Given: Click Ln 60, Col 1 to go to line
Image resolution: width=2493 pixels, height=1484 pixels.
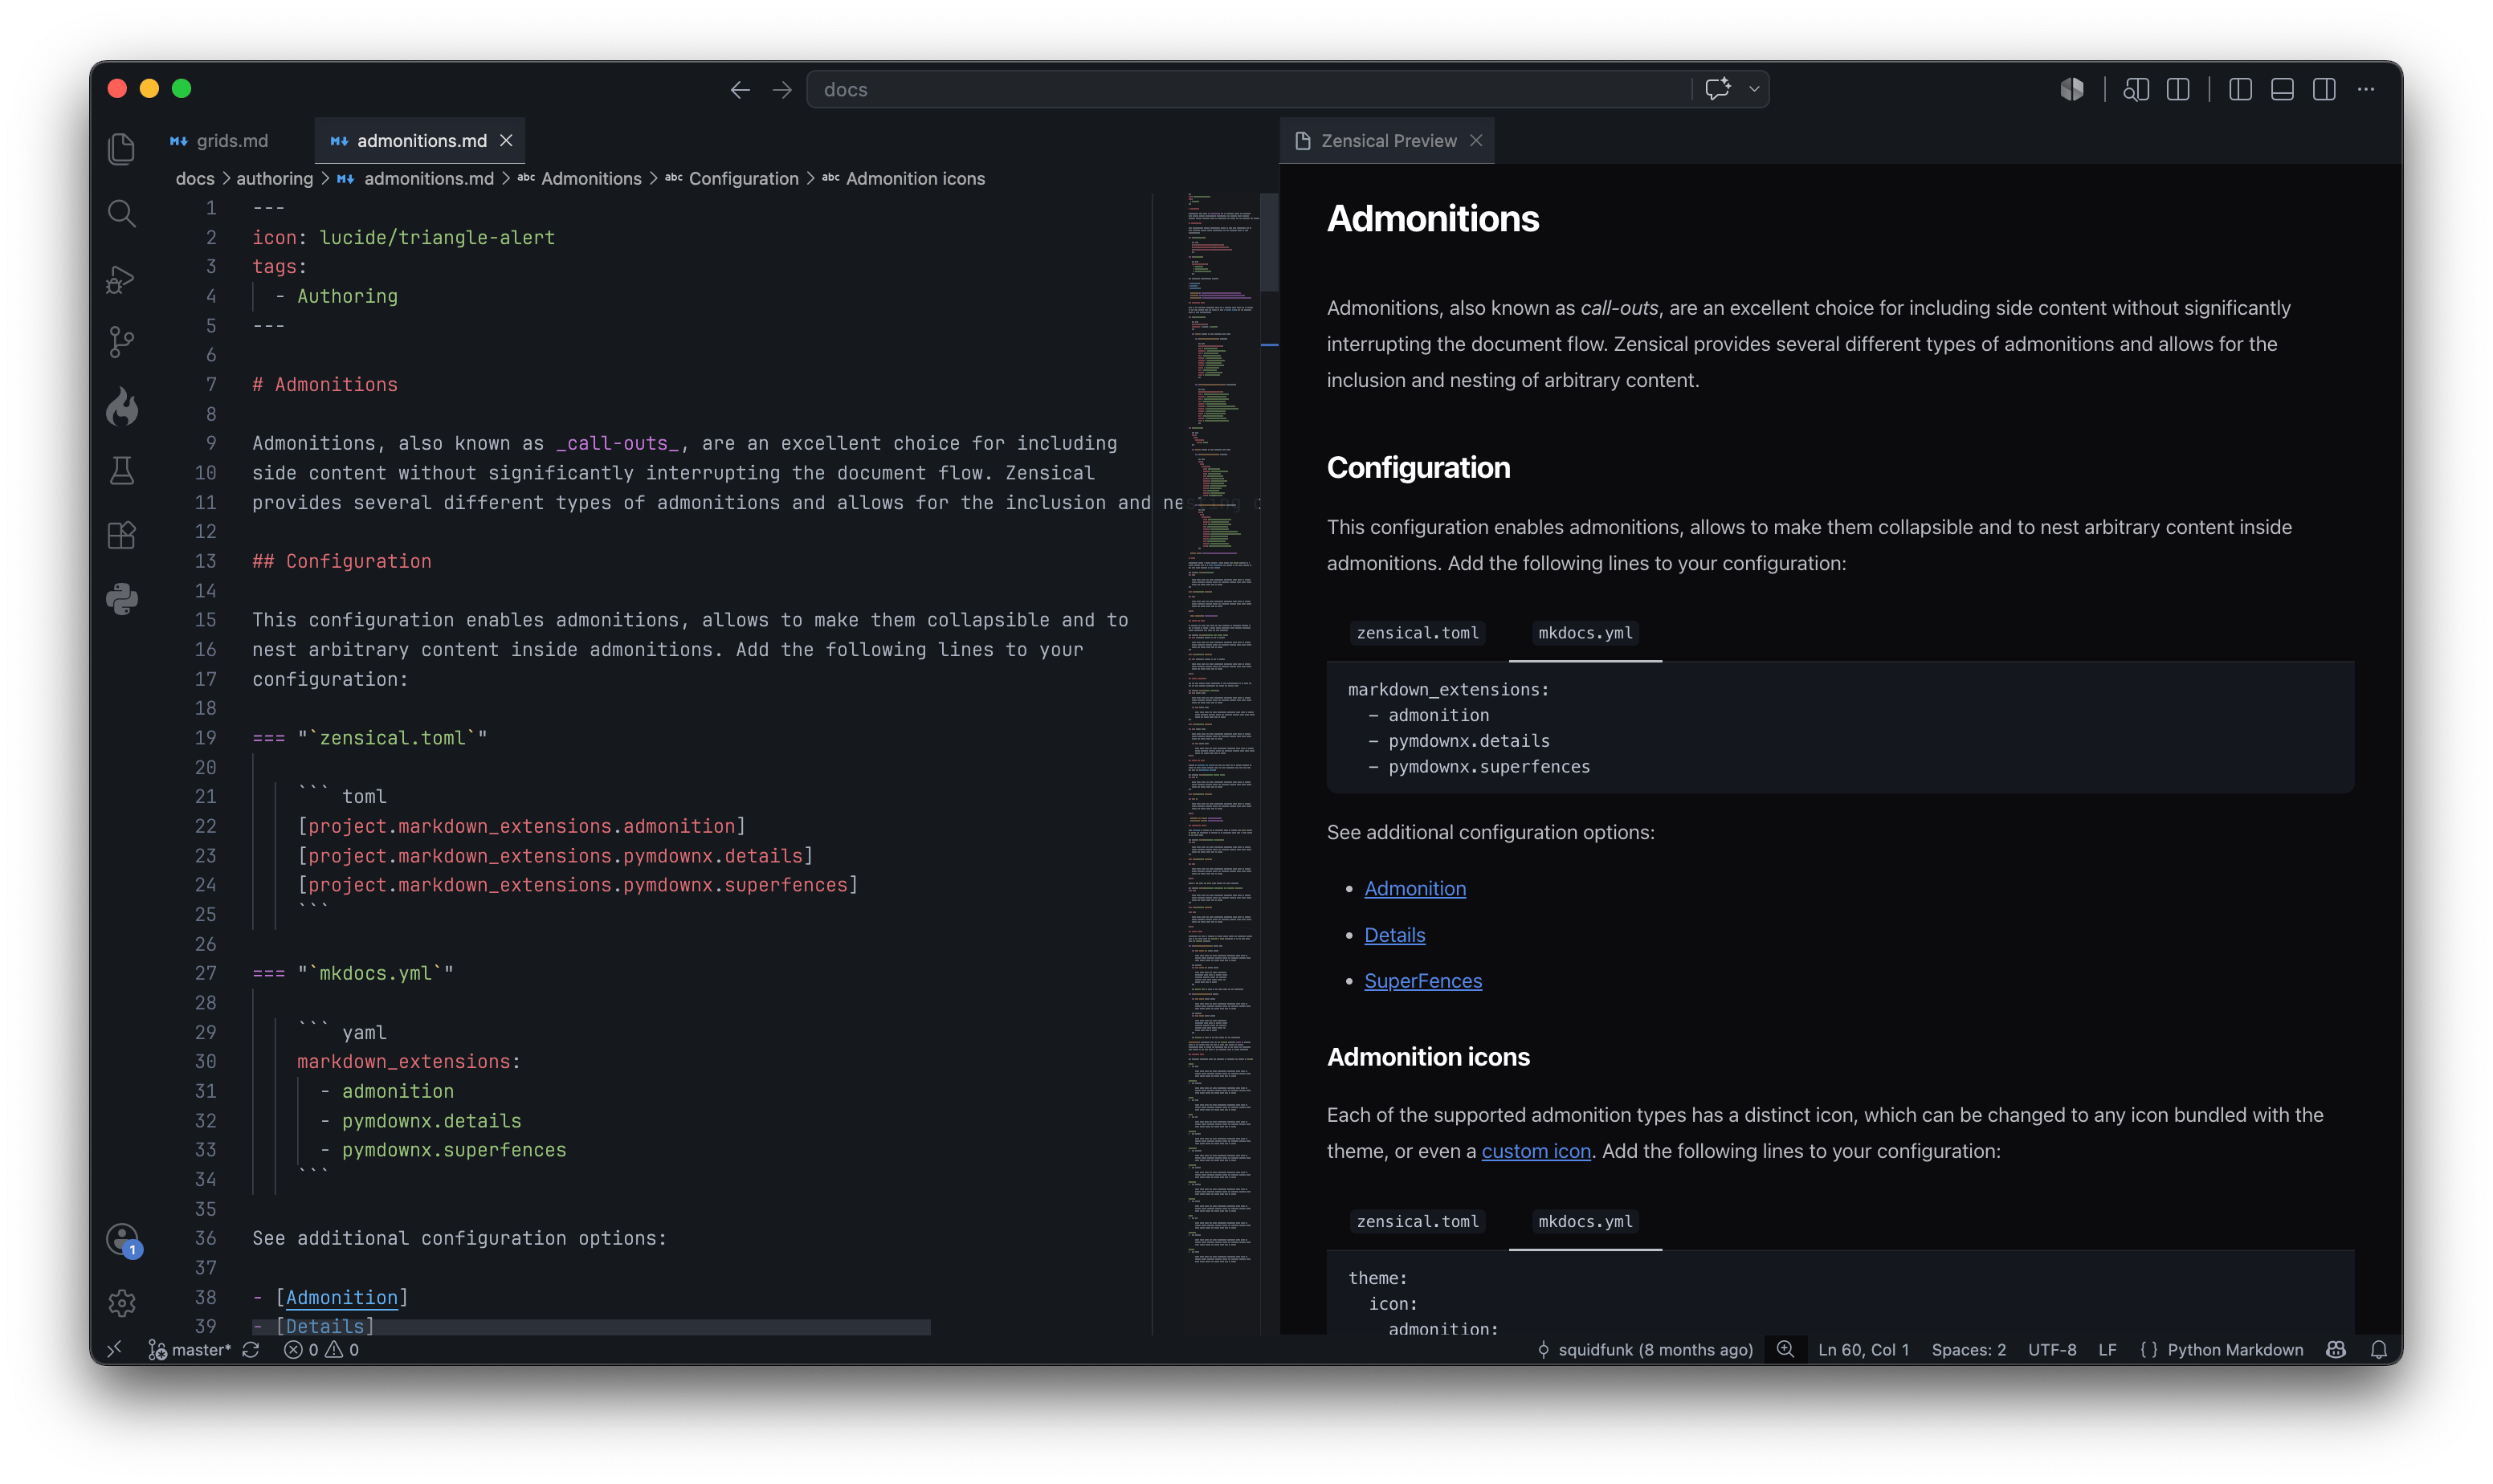Looking at the screenshot, I should pos(1863,1350).
